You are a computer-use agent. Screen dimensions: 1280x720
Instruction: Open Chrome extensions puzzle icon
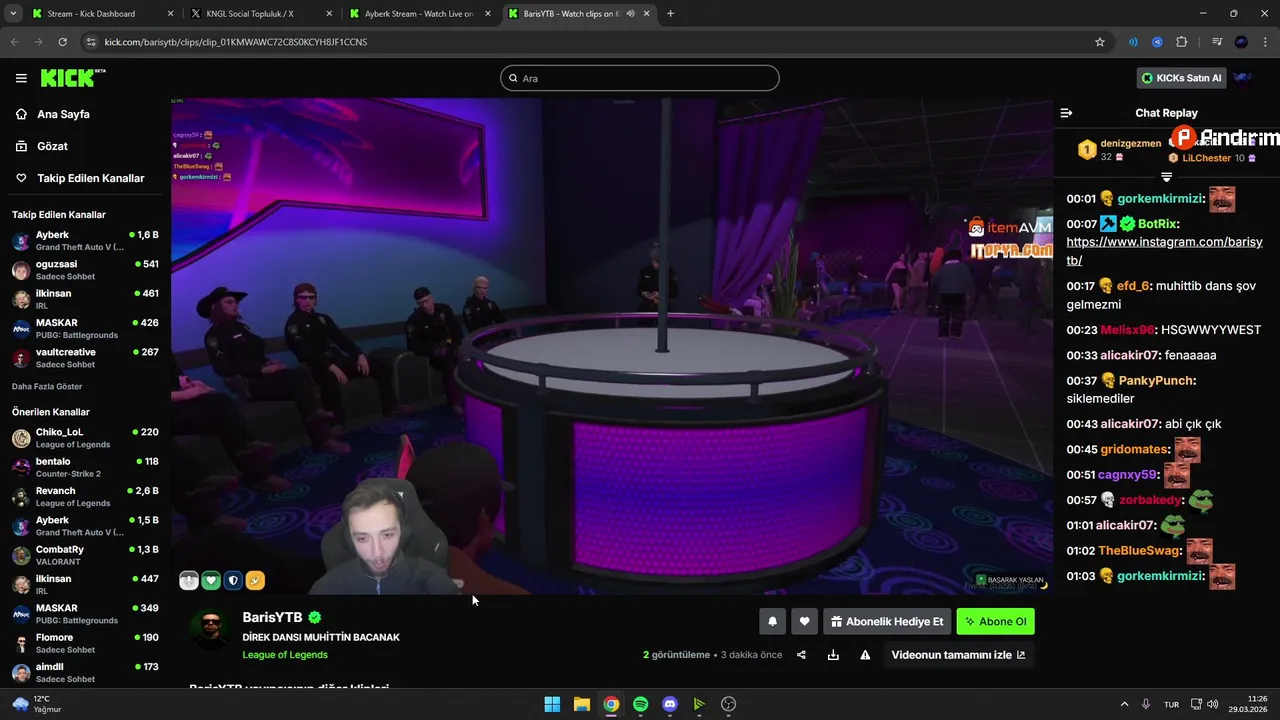coord(1182,42)
